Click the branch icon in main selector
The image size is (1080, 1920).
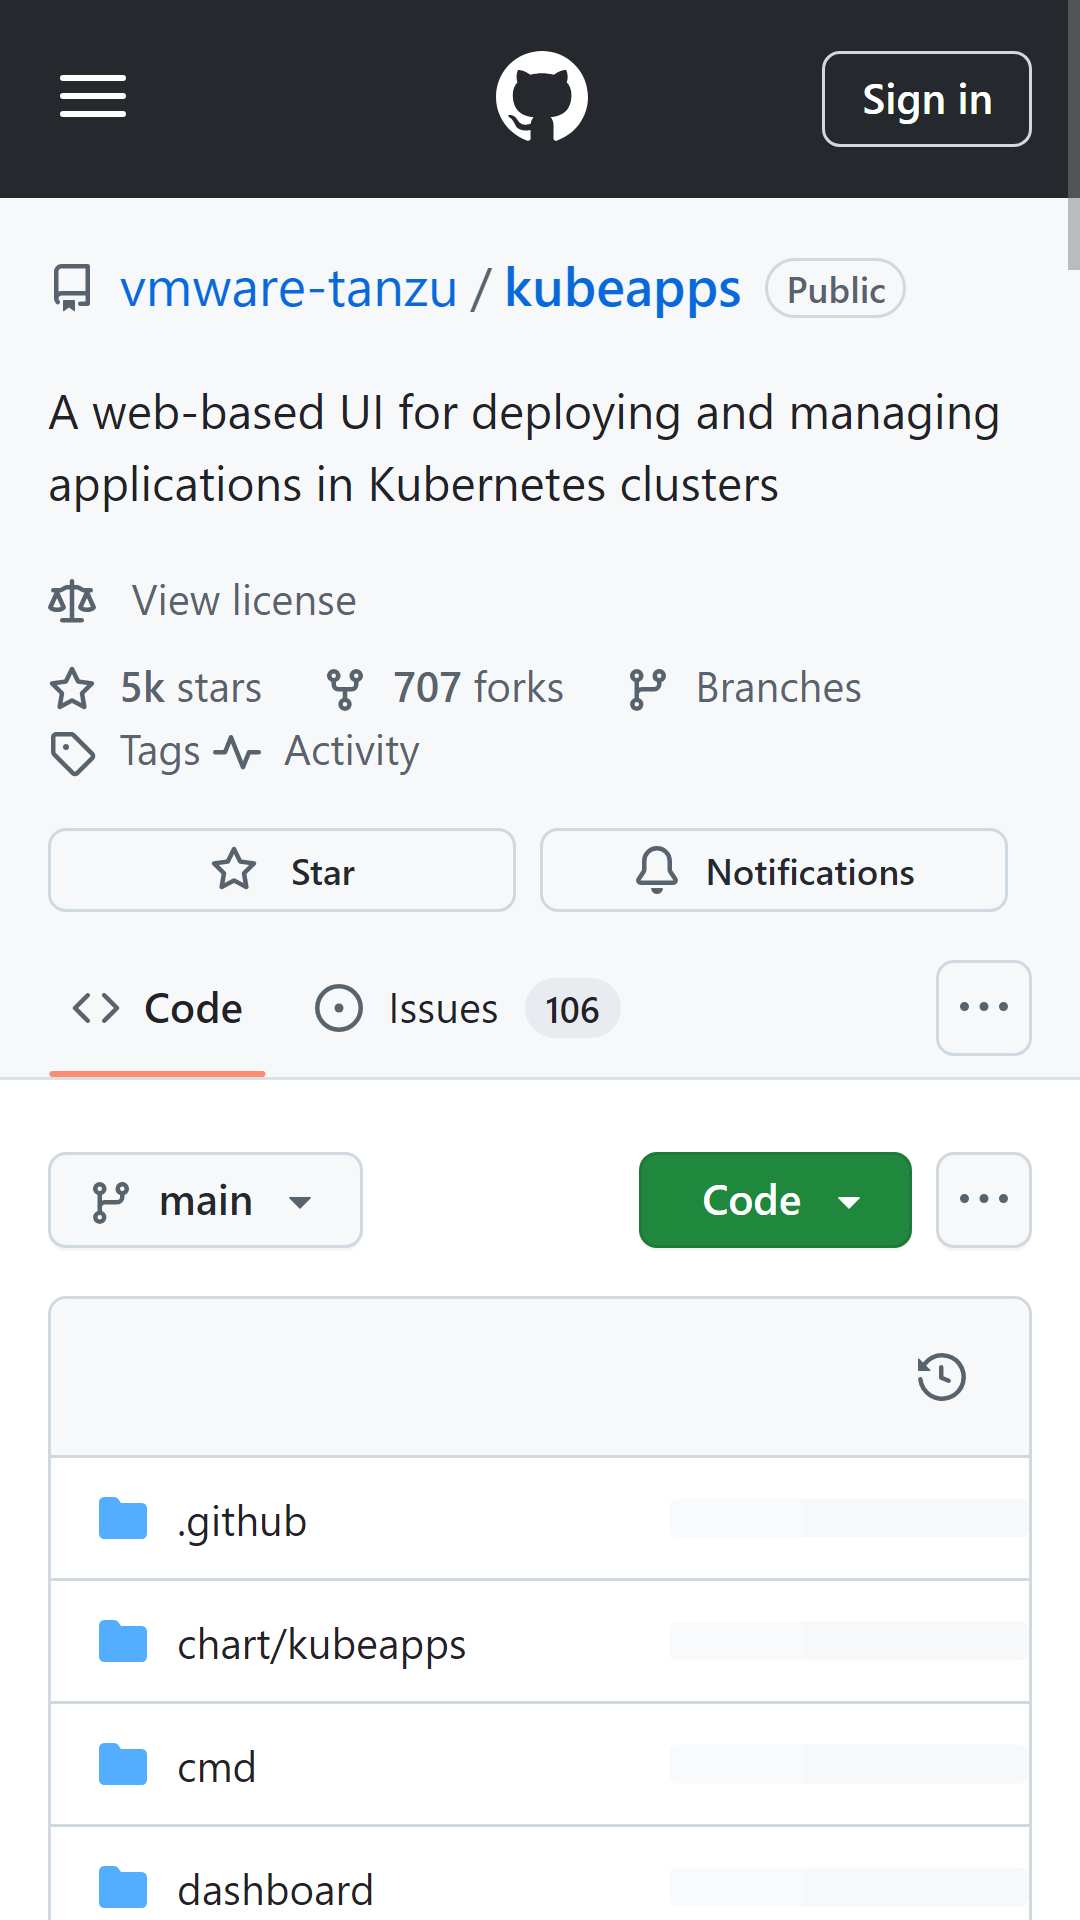click(x=110, y=1201)
